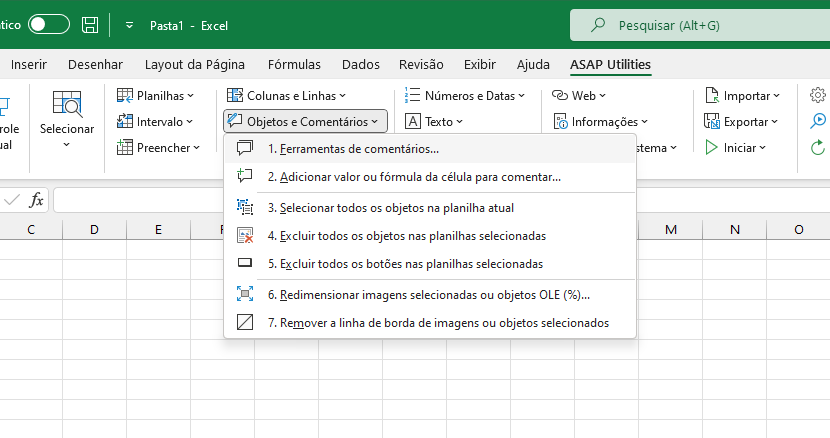
Task: Choose Remover a linha de borda item
Action: pos(430,323)
